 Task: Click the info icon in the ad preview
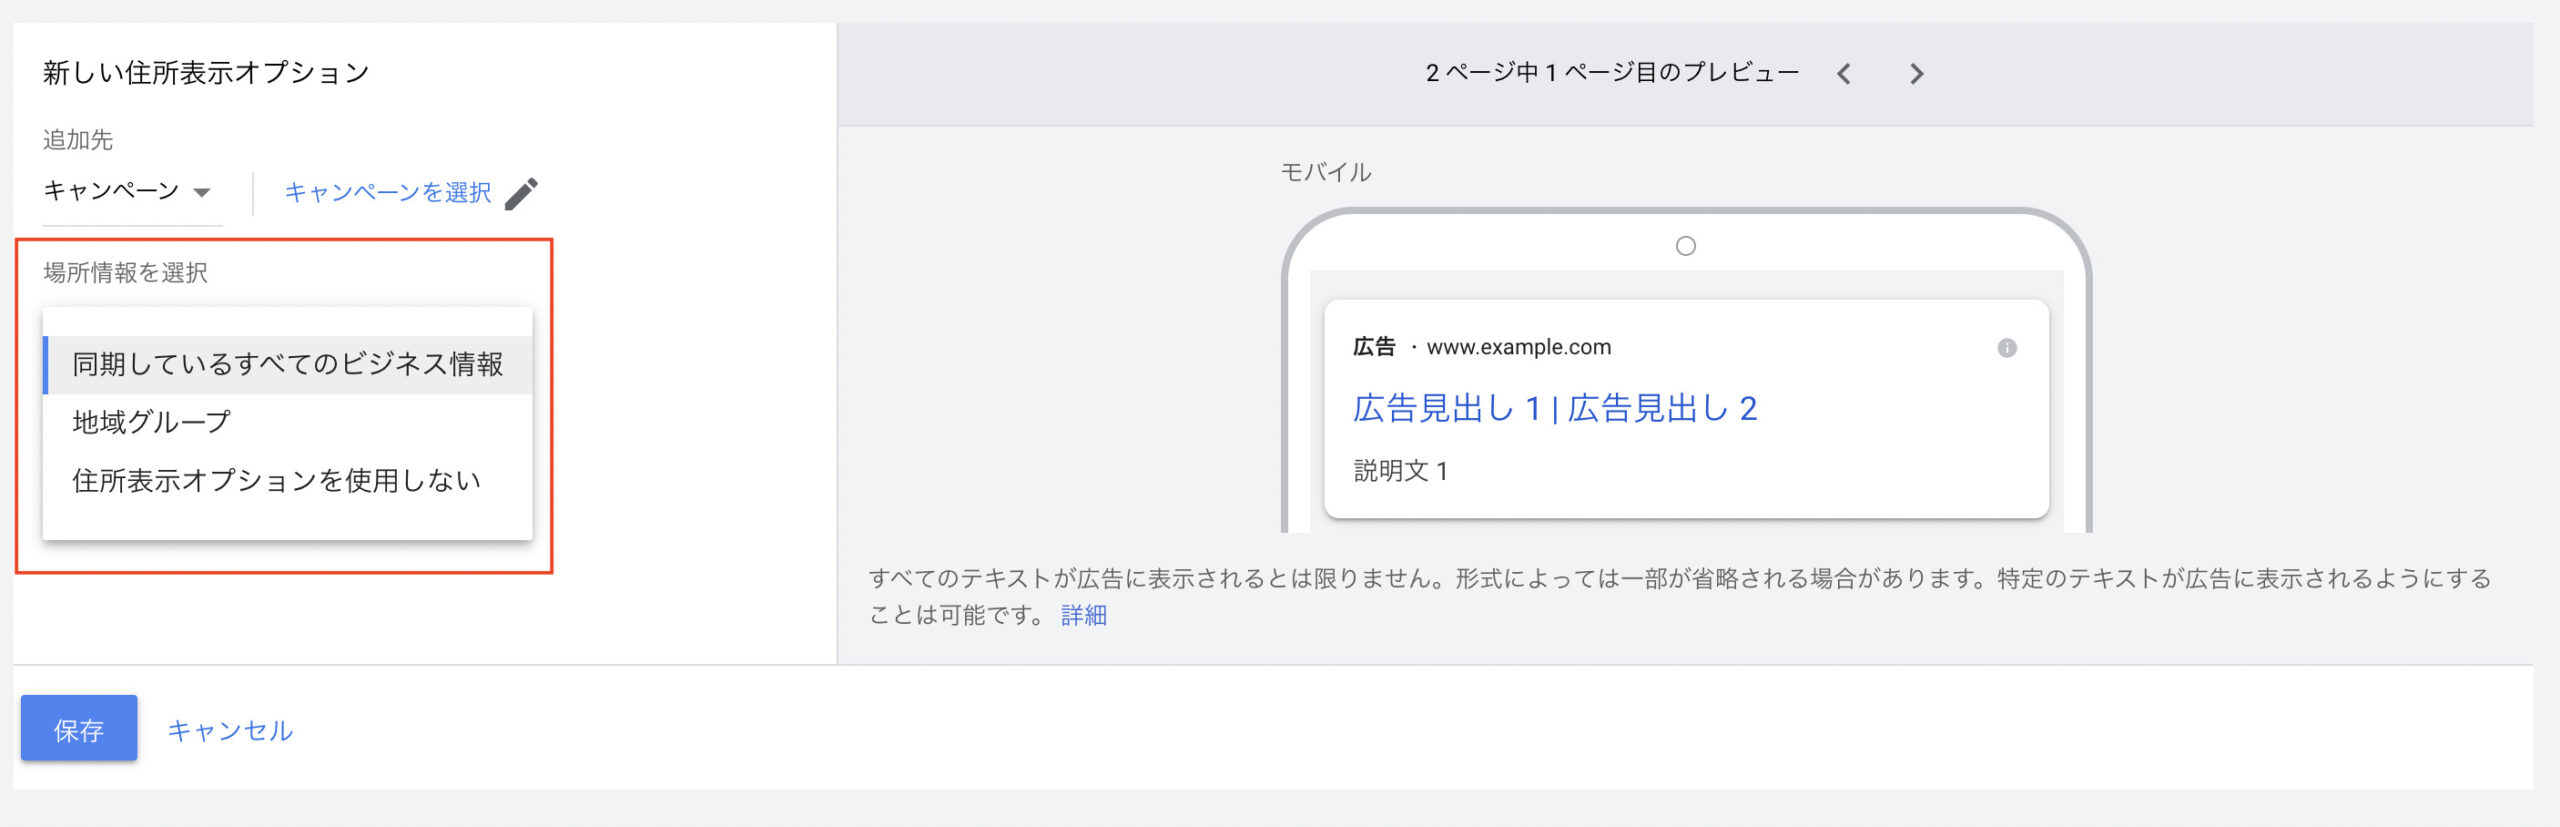[x=2006, y=348]
